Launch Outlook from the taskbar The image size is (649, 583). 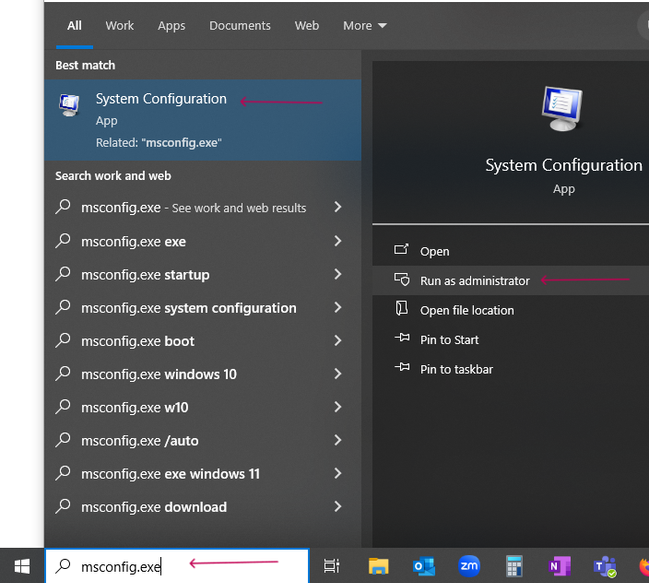[x=424, y=566]
